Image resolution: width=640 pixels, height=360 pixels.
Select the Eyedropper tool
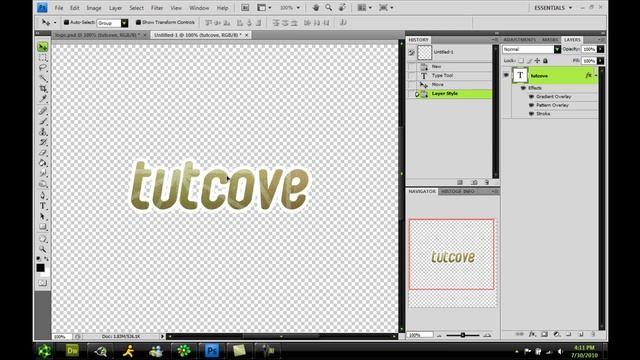coord(42,98)
